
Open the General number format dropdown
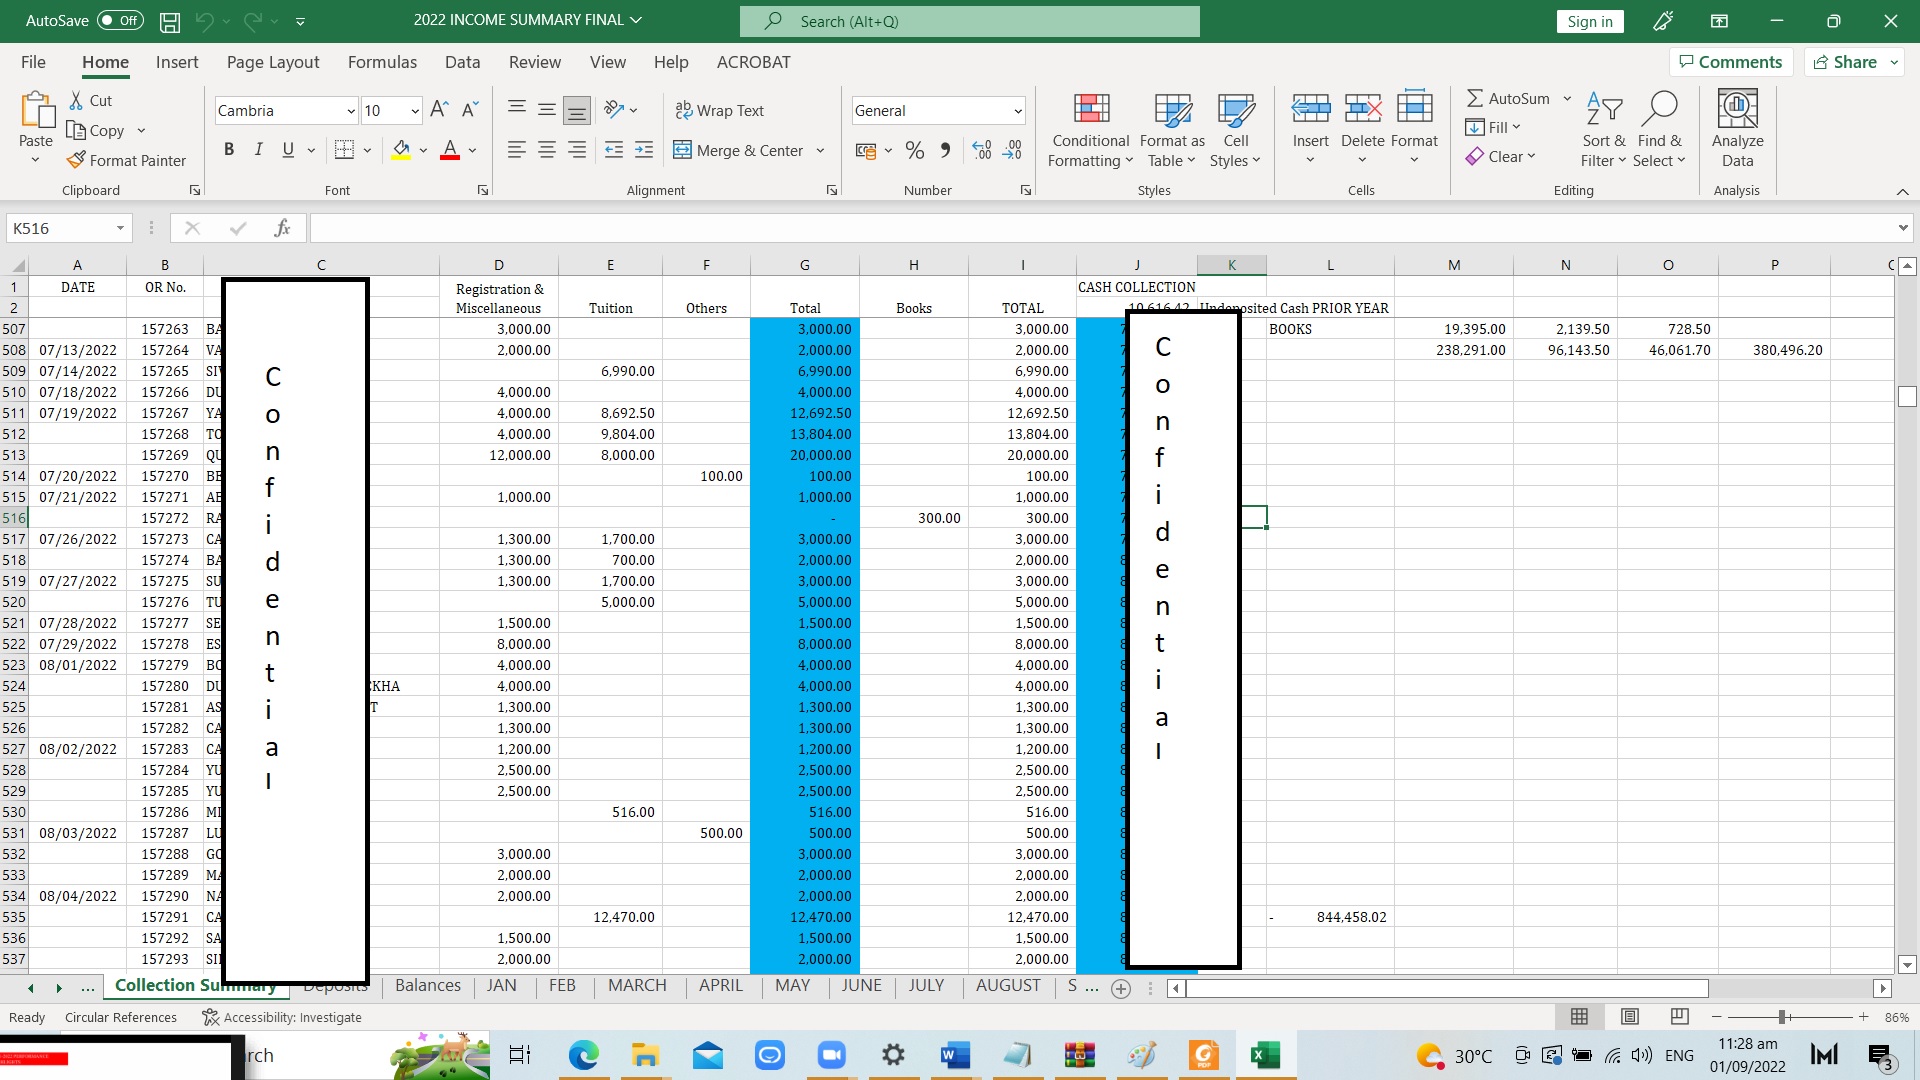[x=1017, y=111]
